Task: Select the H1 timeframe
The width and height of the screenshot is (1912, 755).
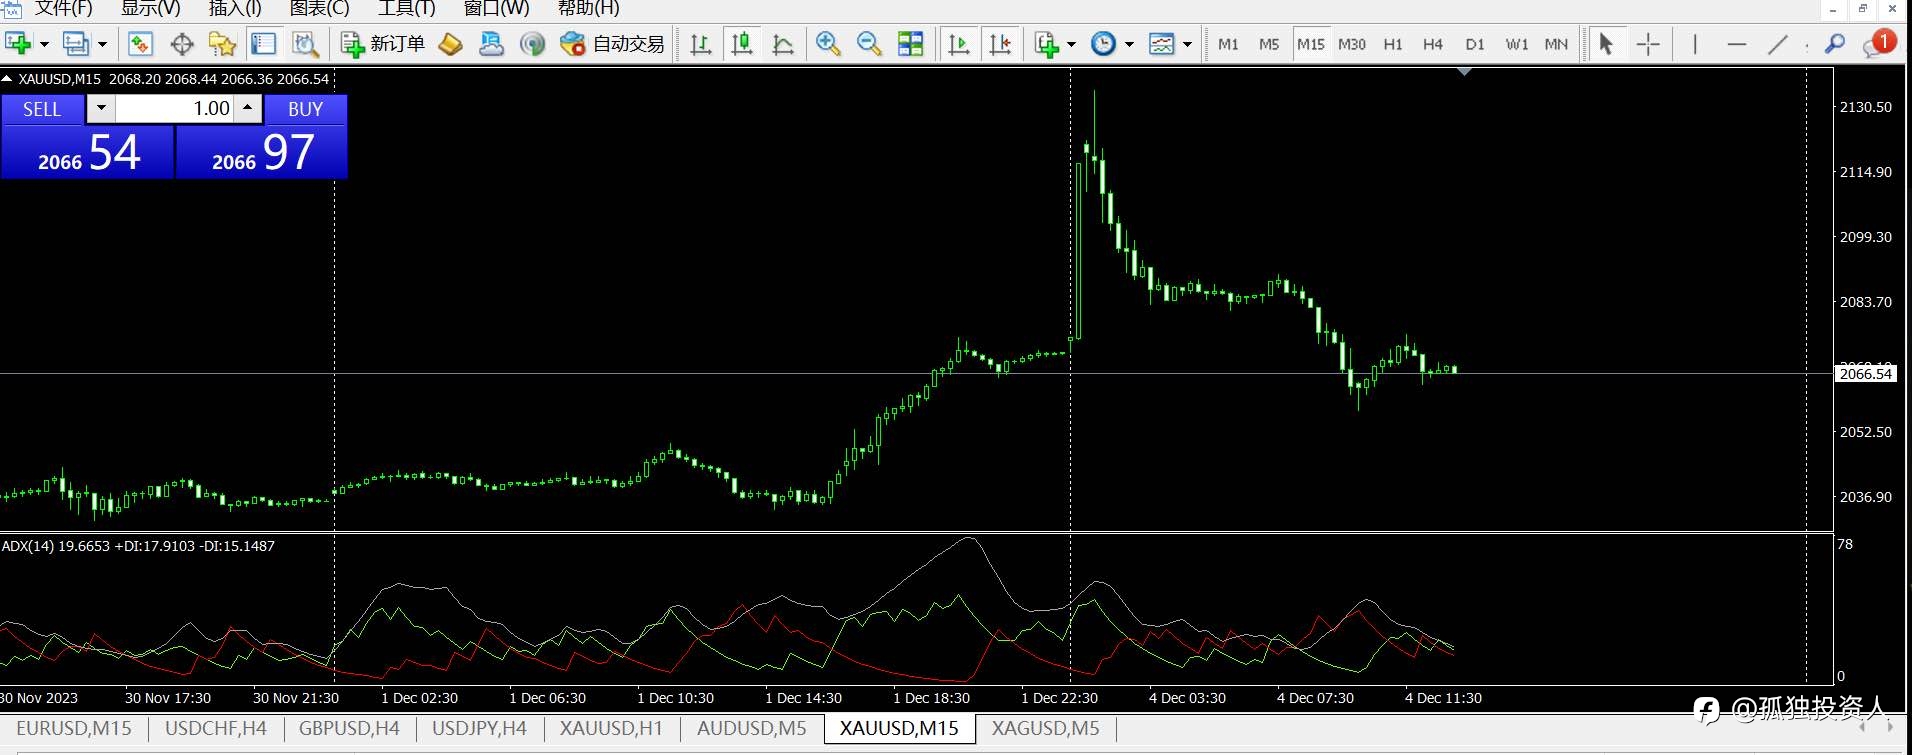Action: coord(1393,44)
